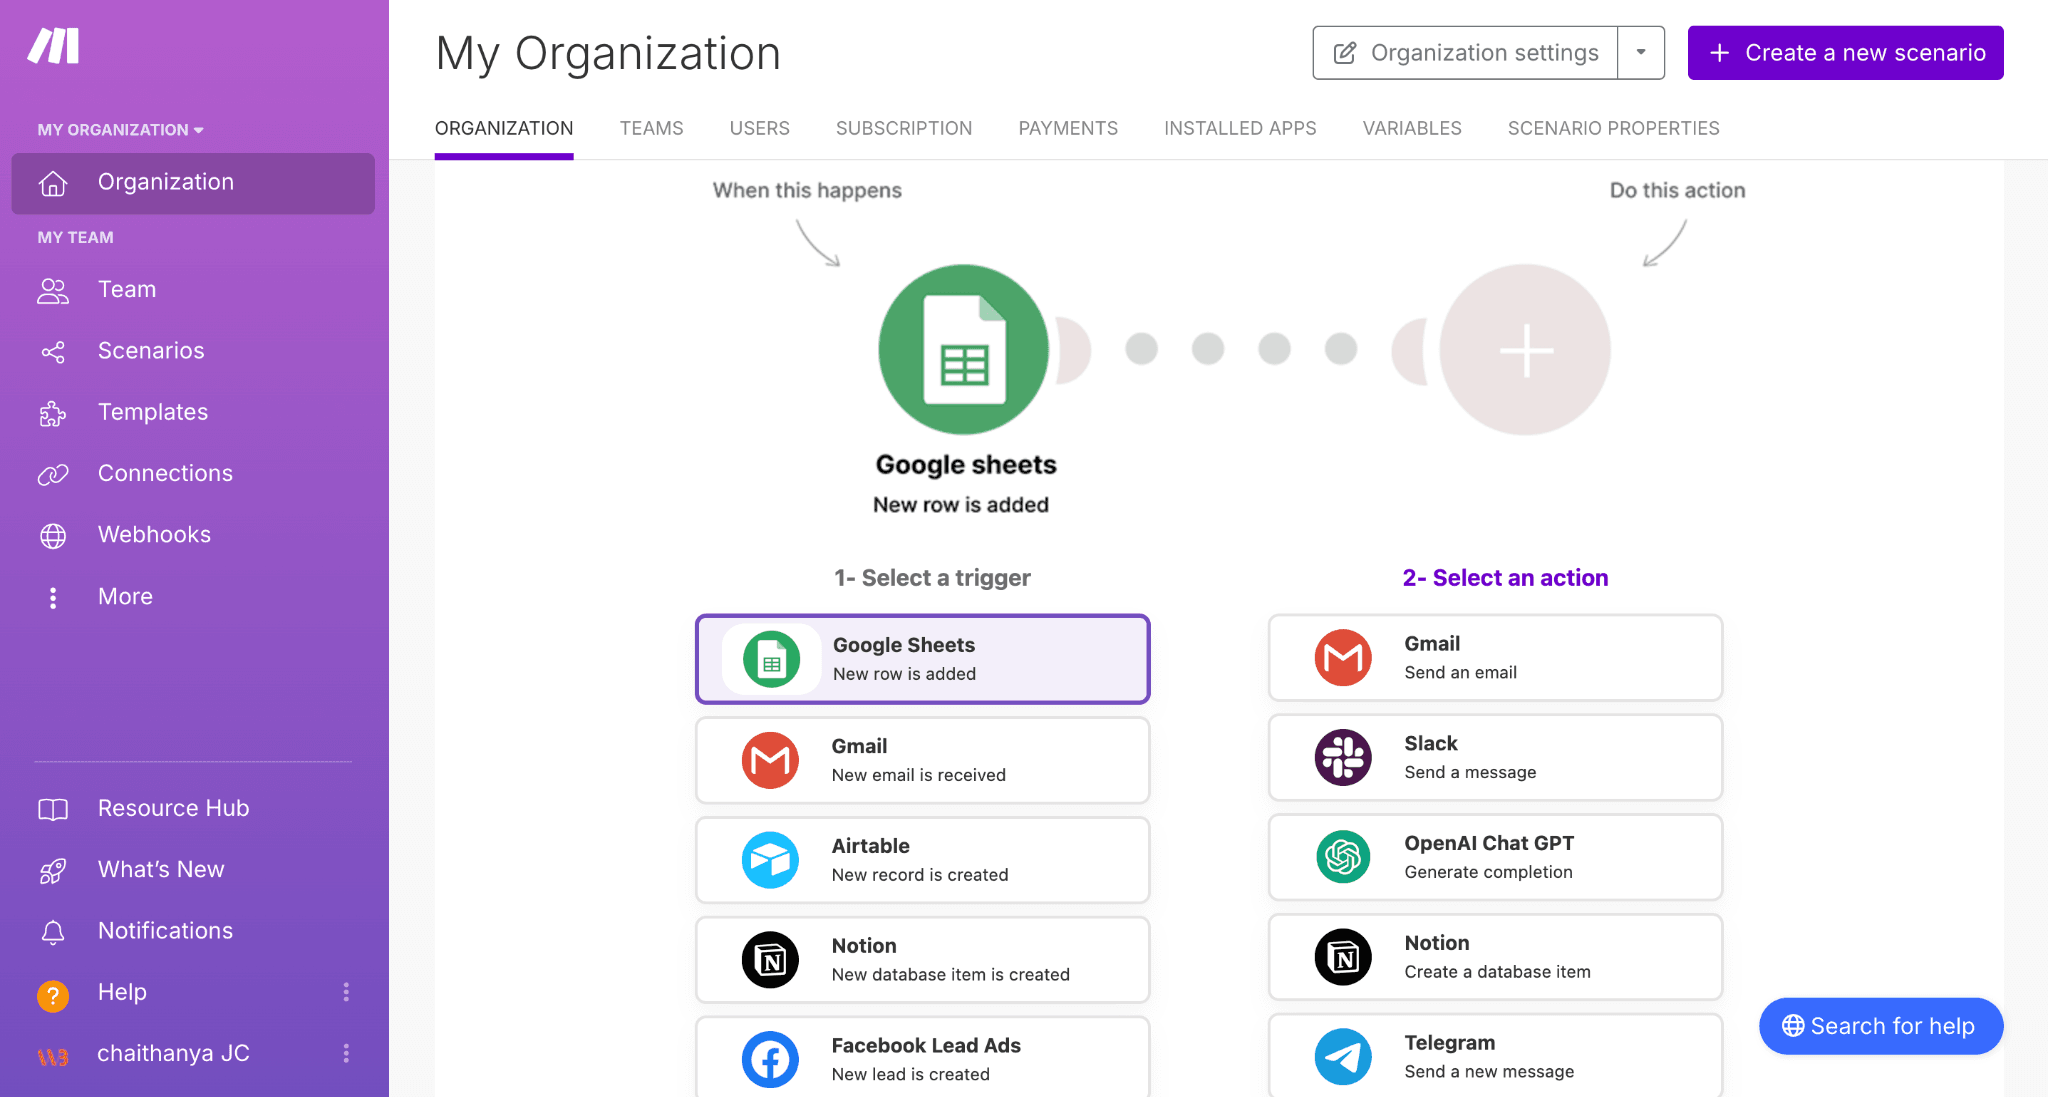This screenshot has height=1097, width=2048.
Task: Click Create a new scenario
Action: (1844, 52)
